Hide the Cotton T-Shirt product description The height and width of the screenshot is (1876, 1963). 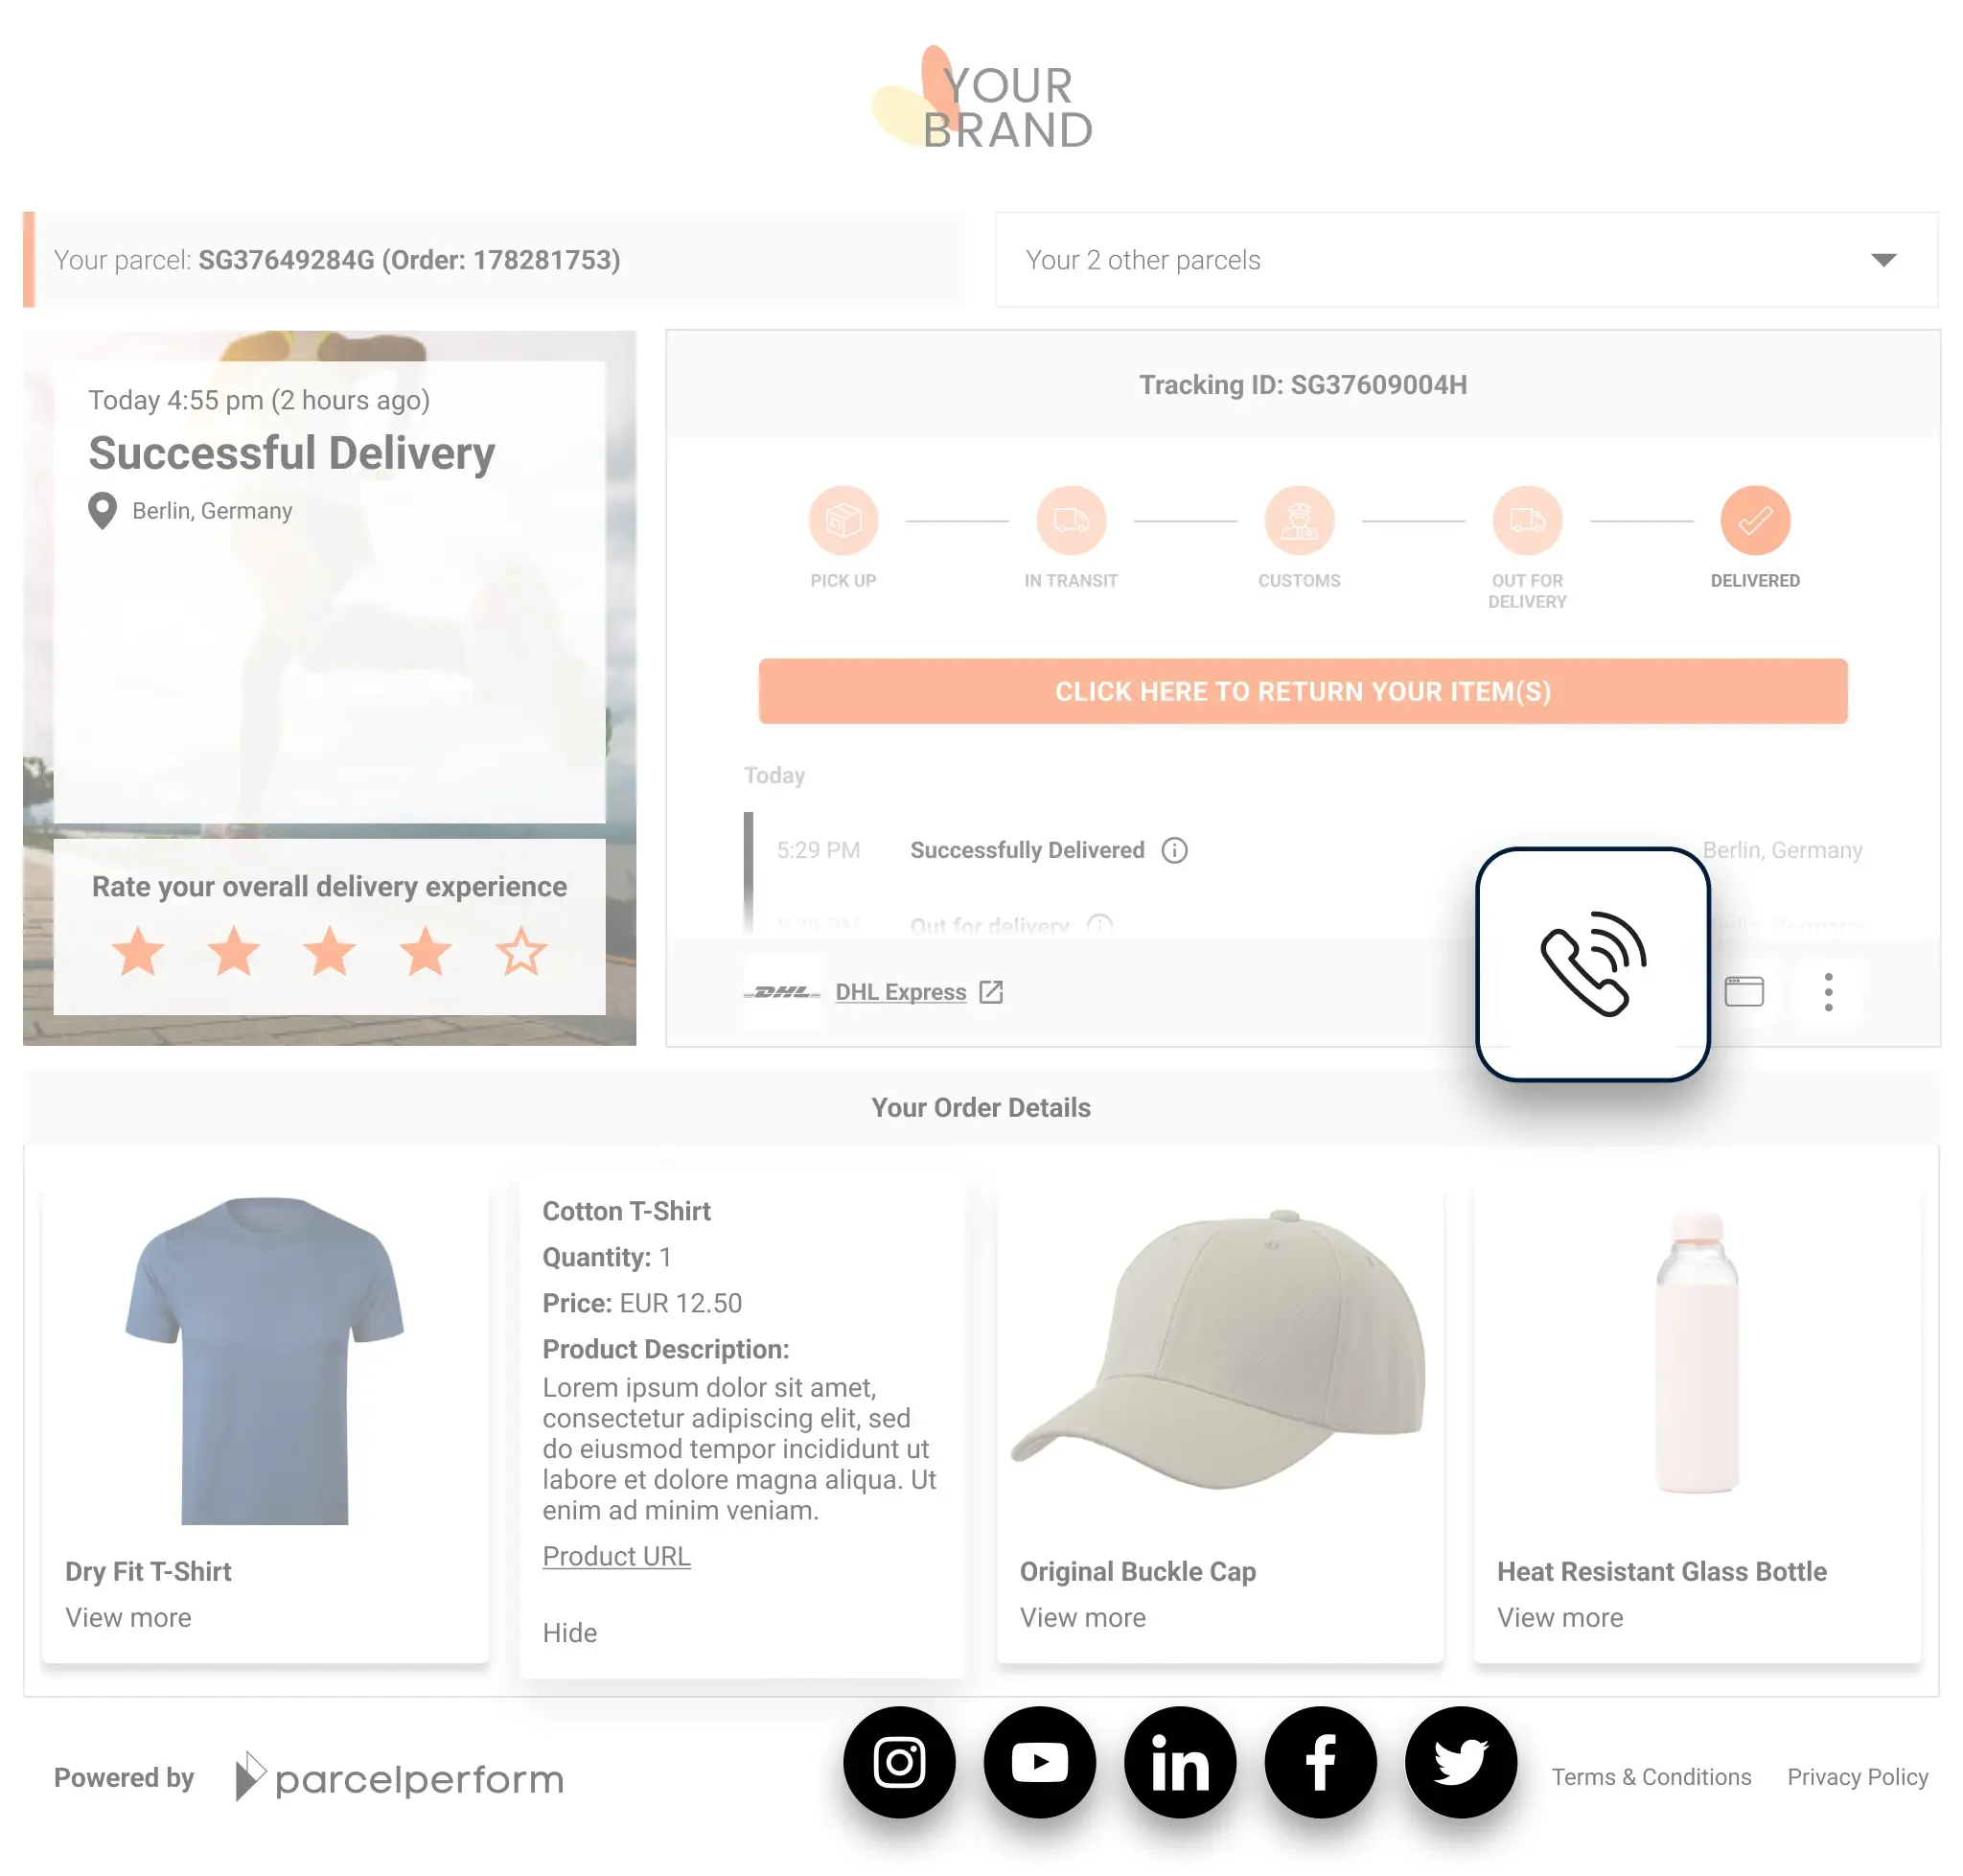(x=569, y=1632)
